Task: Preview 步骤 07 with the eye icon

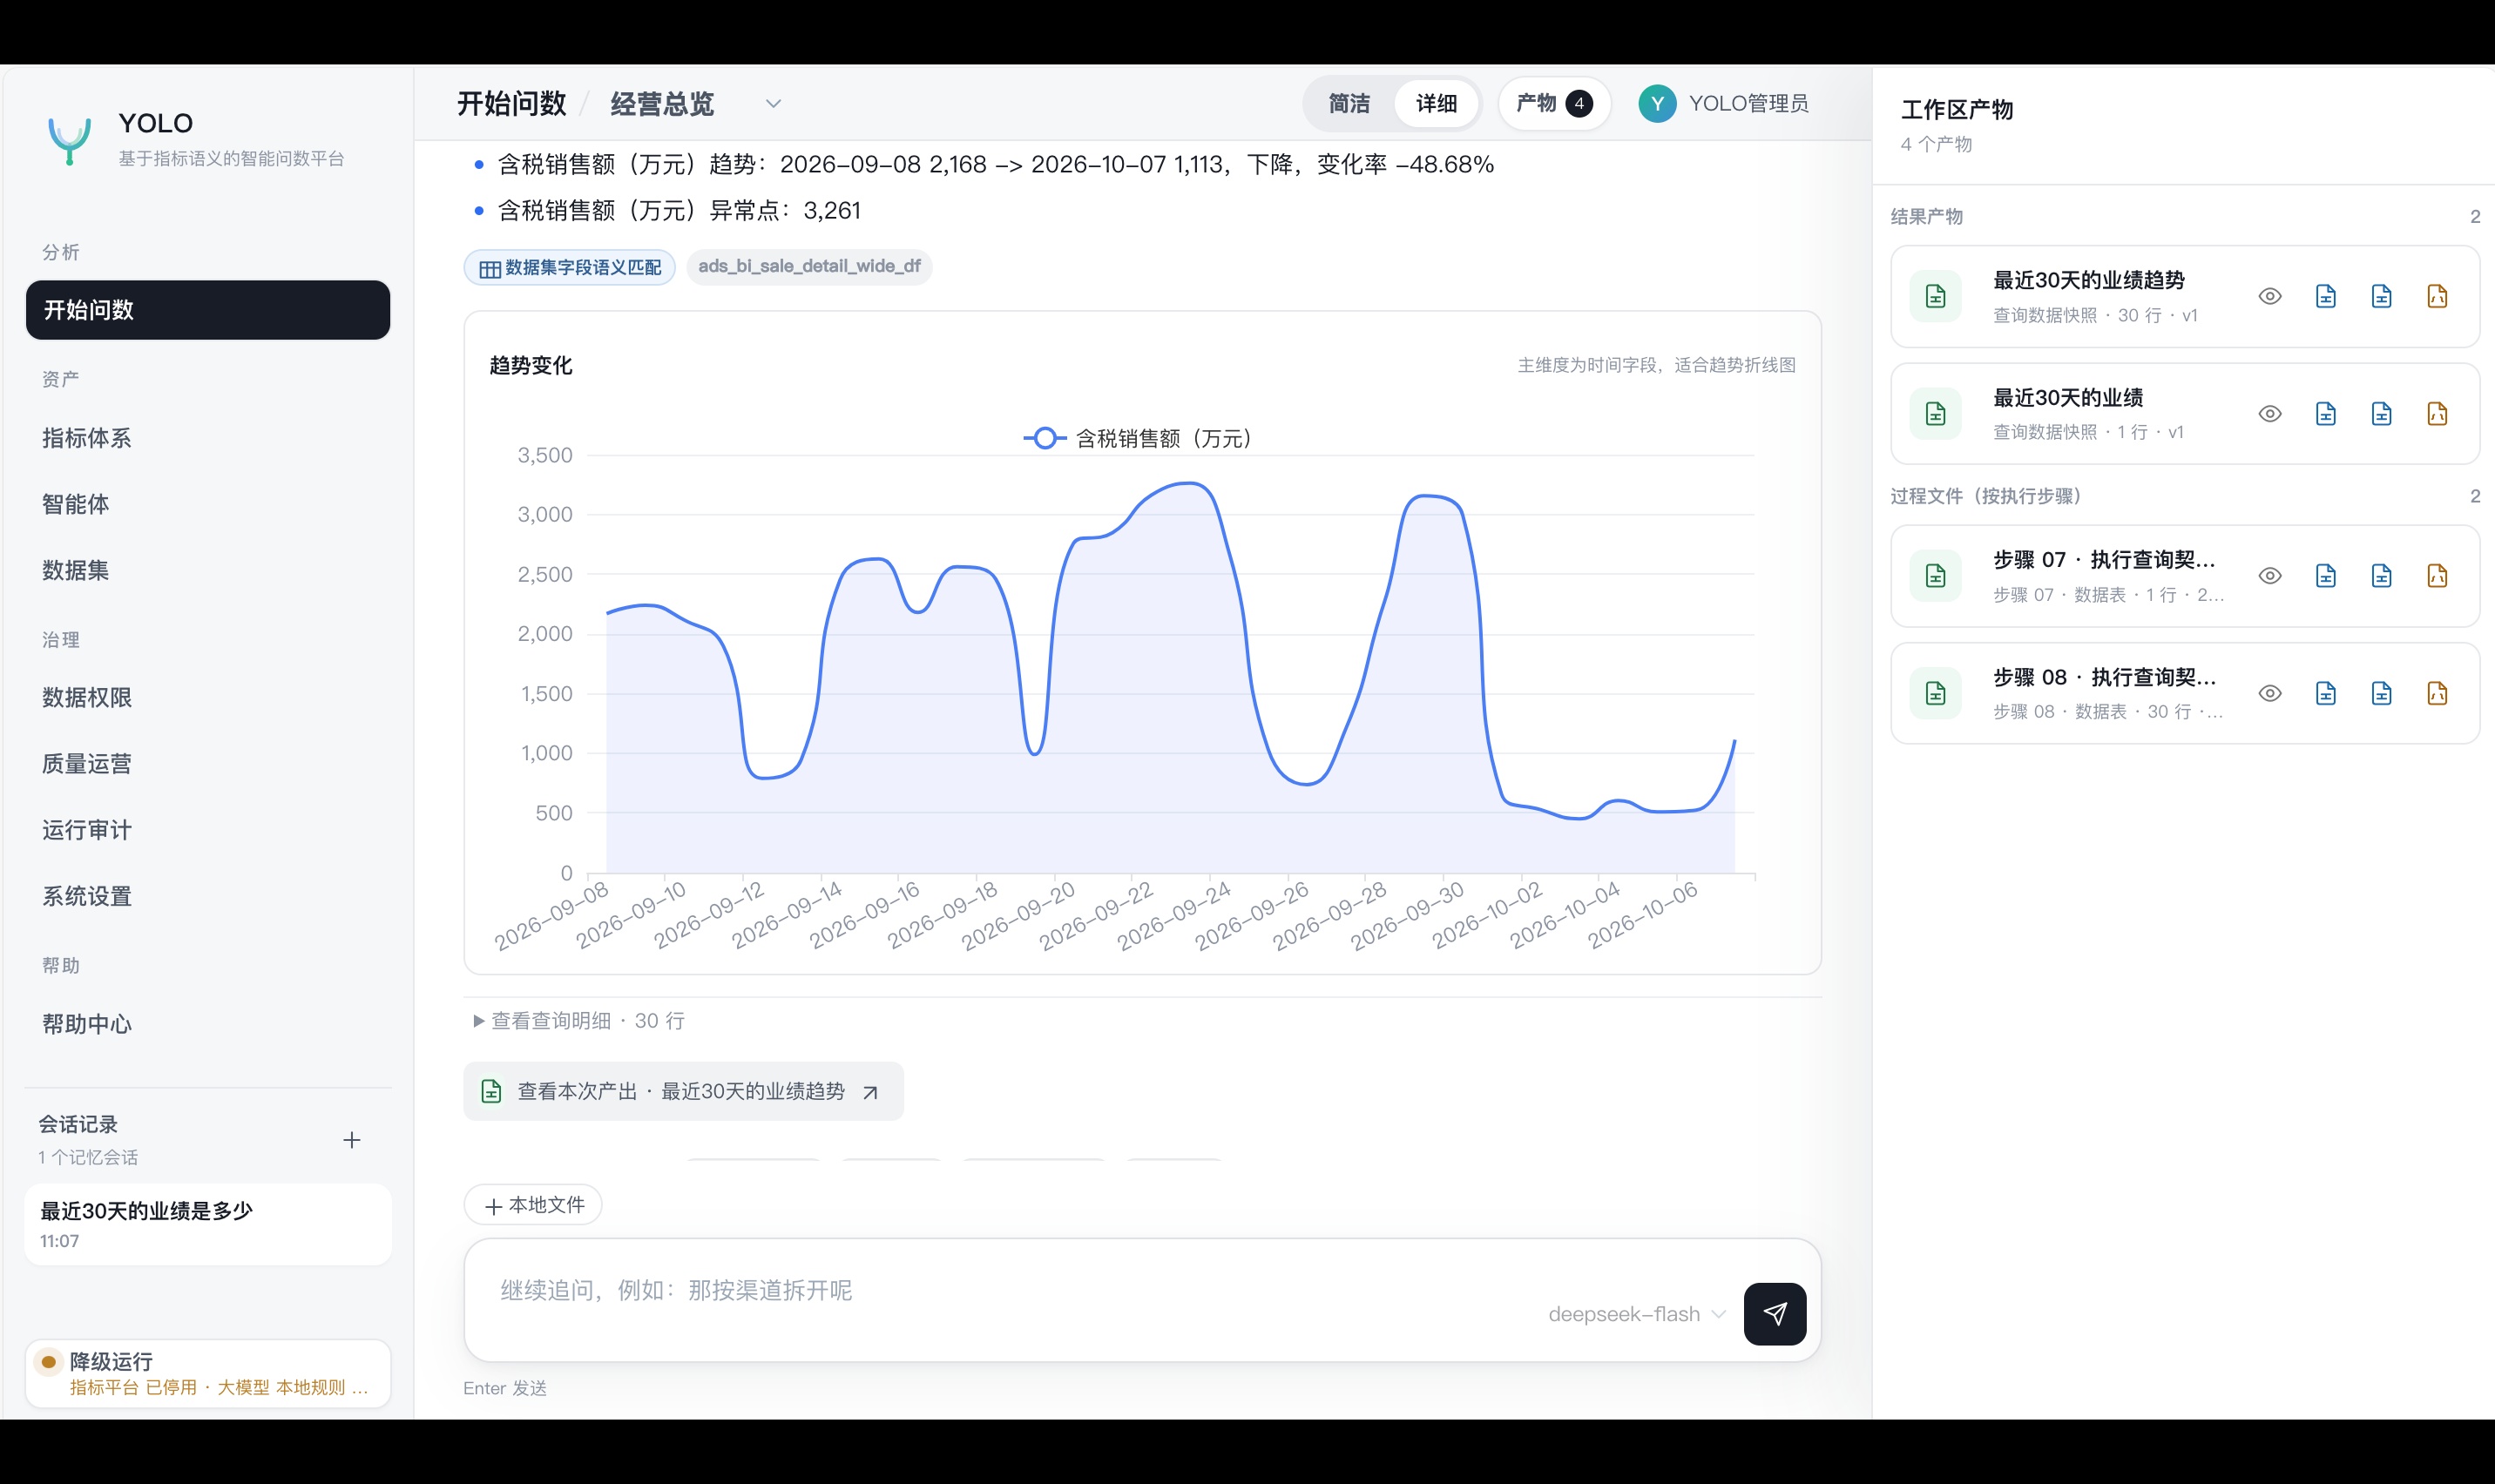Action: [x=2270, y=575]
